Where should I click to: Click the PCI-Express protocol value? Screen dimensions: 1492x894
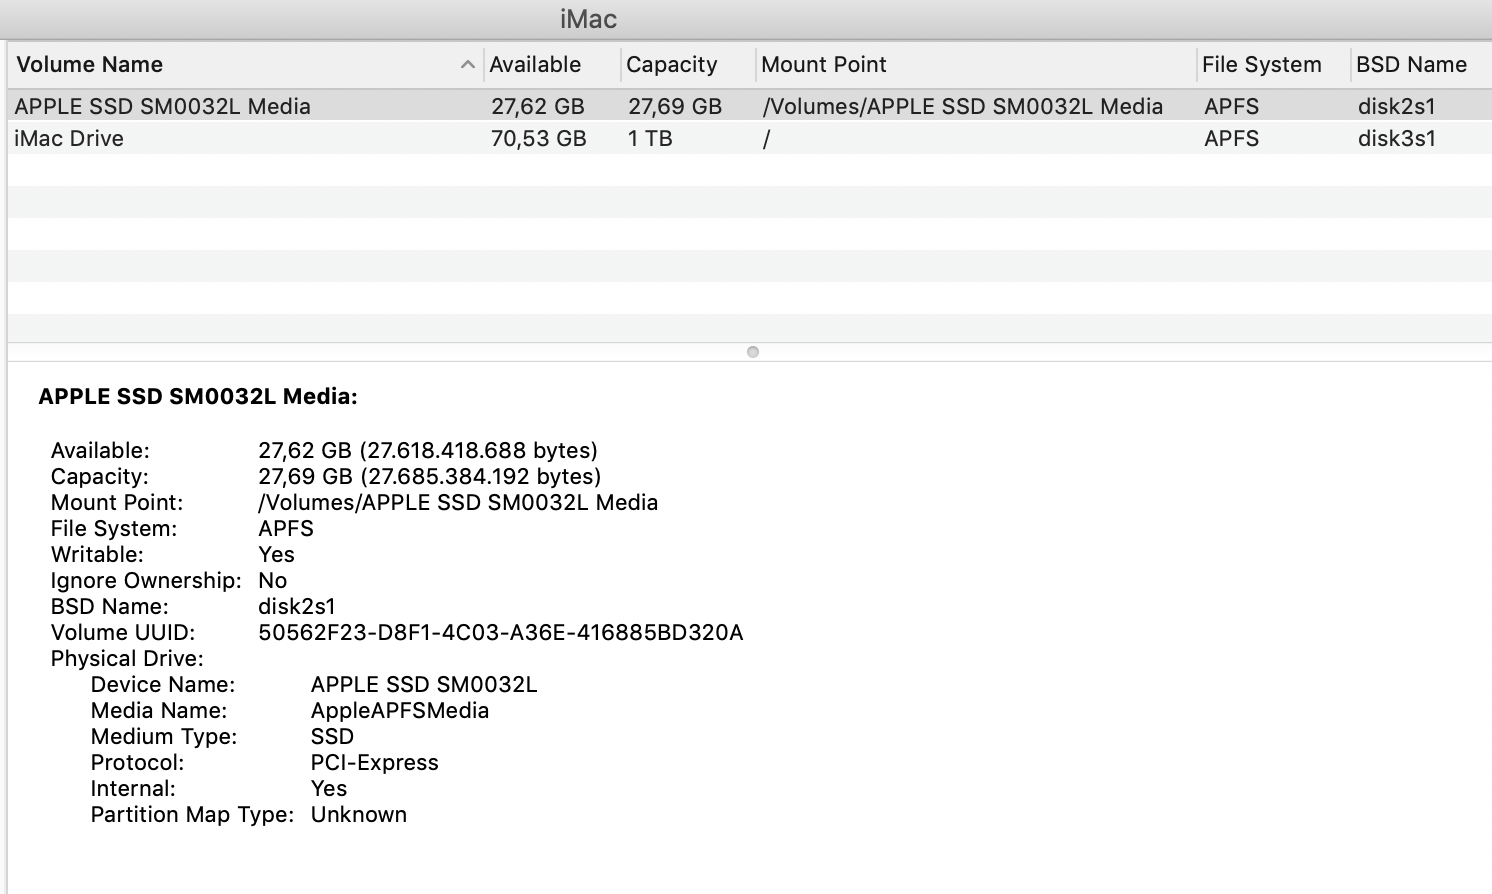375,762
